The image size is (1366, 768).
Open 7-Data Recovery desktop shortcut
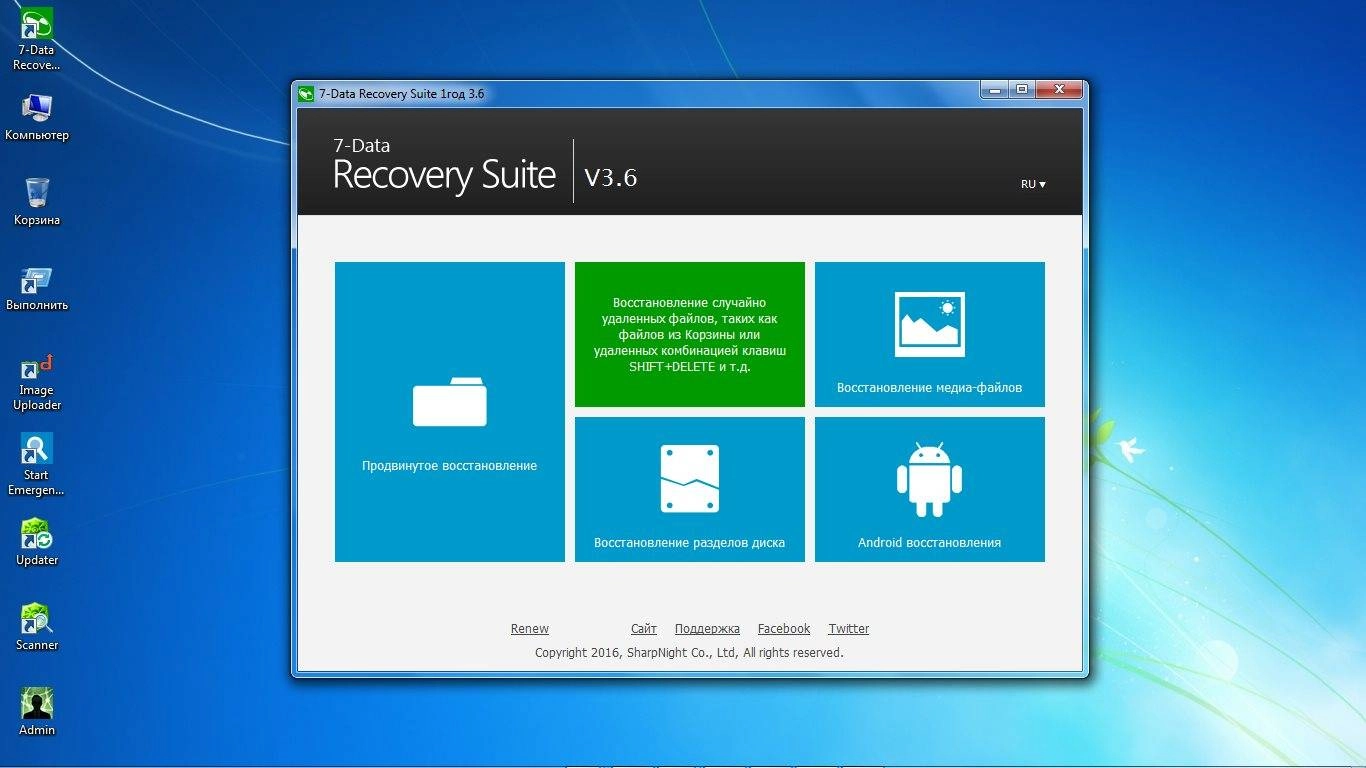point(37,39)
